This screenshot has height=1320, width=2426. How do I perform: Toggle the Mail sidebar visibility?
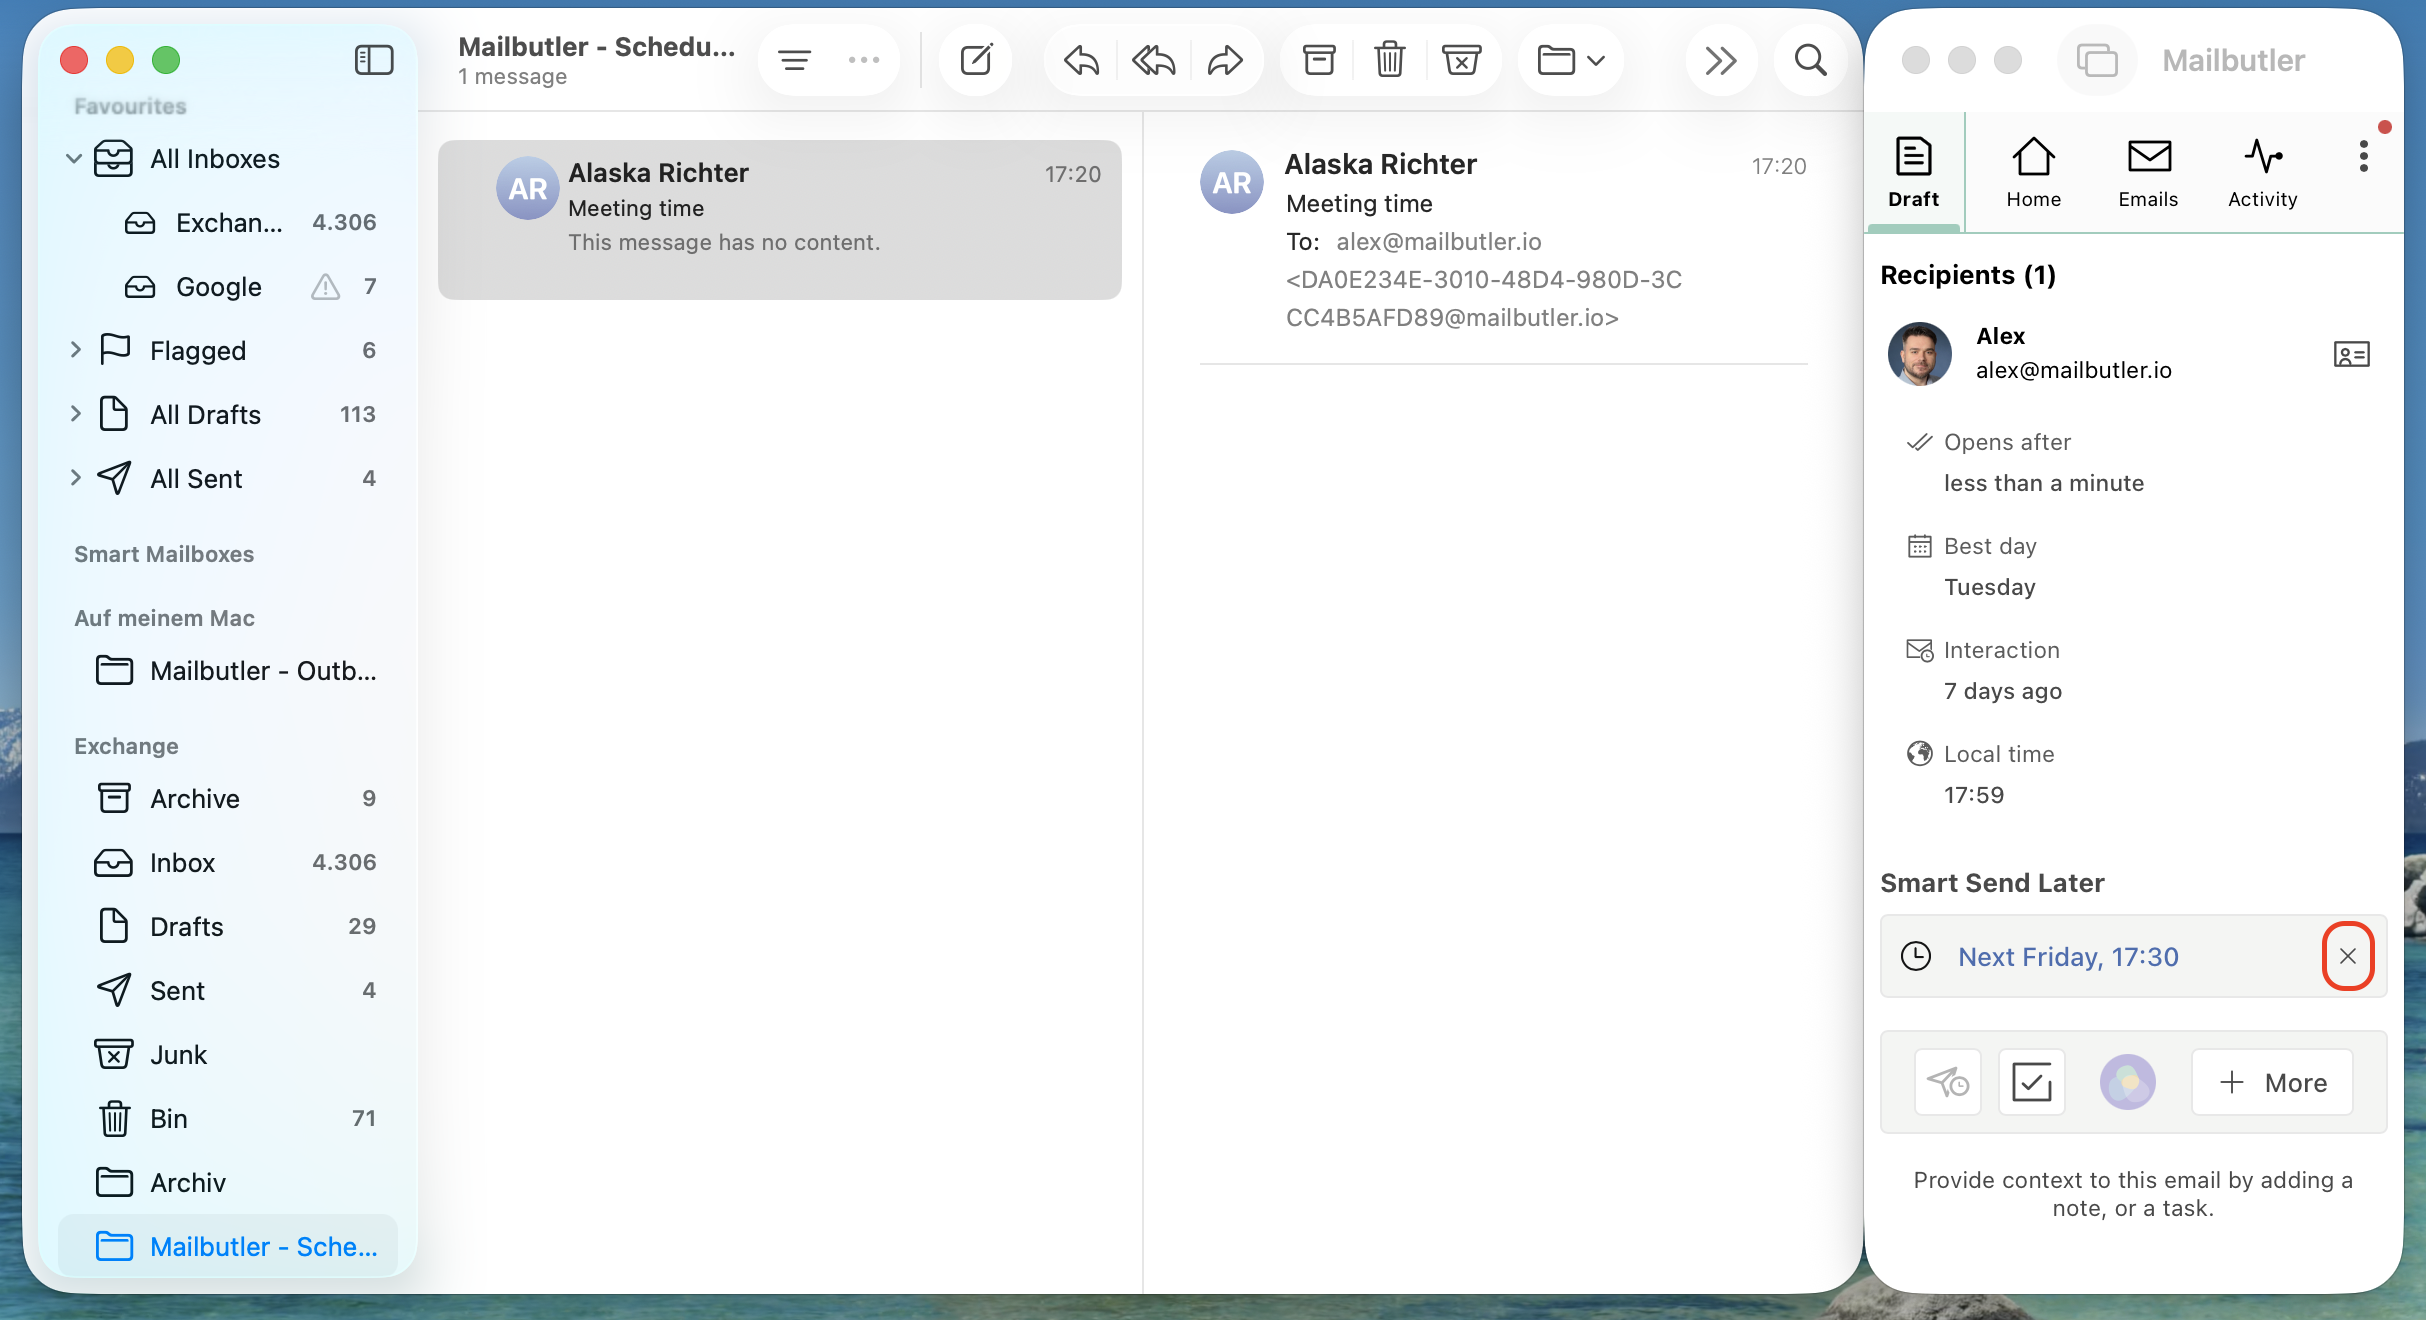[x=374, y=60]
